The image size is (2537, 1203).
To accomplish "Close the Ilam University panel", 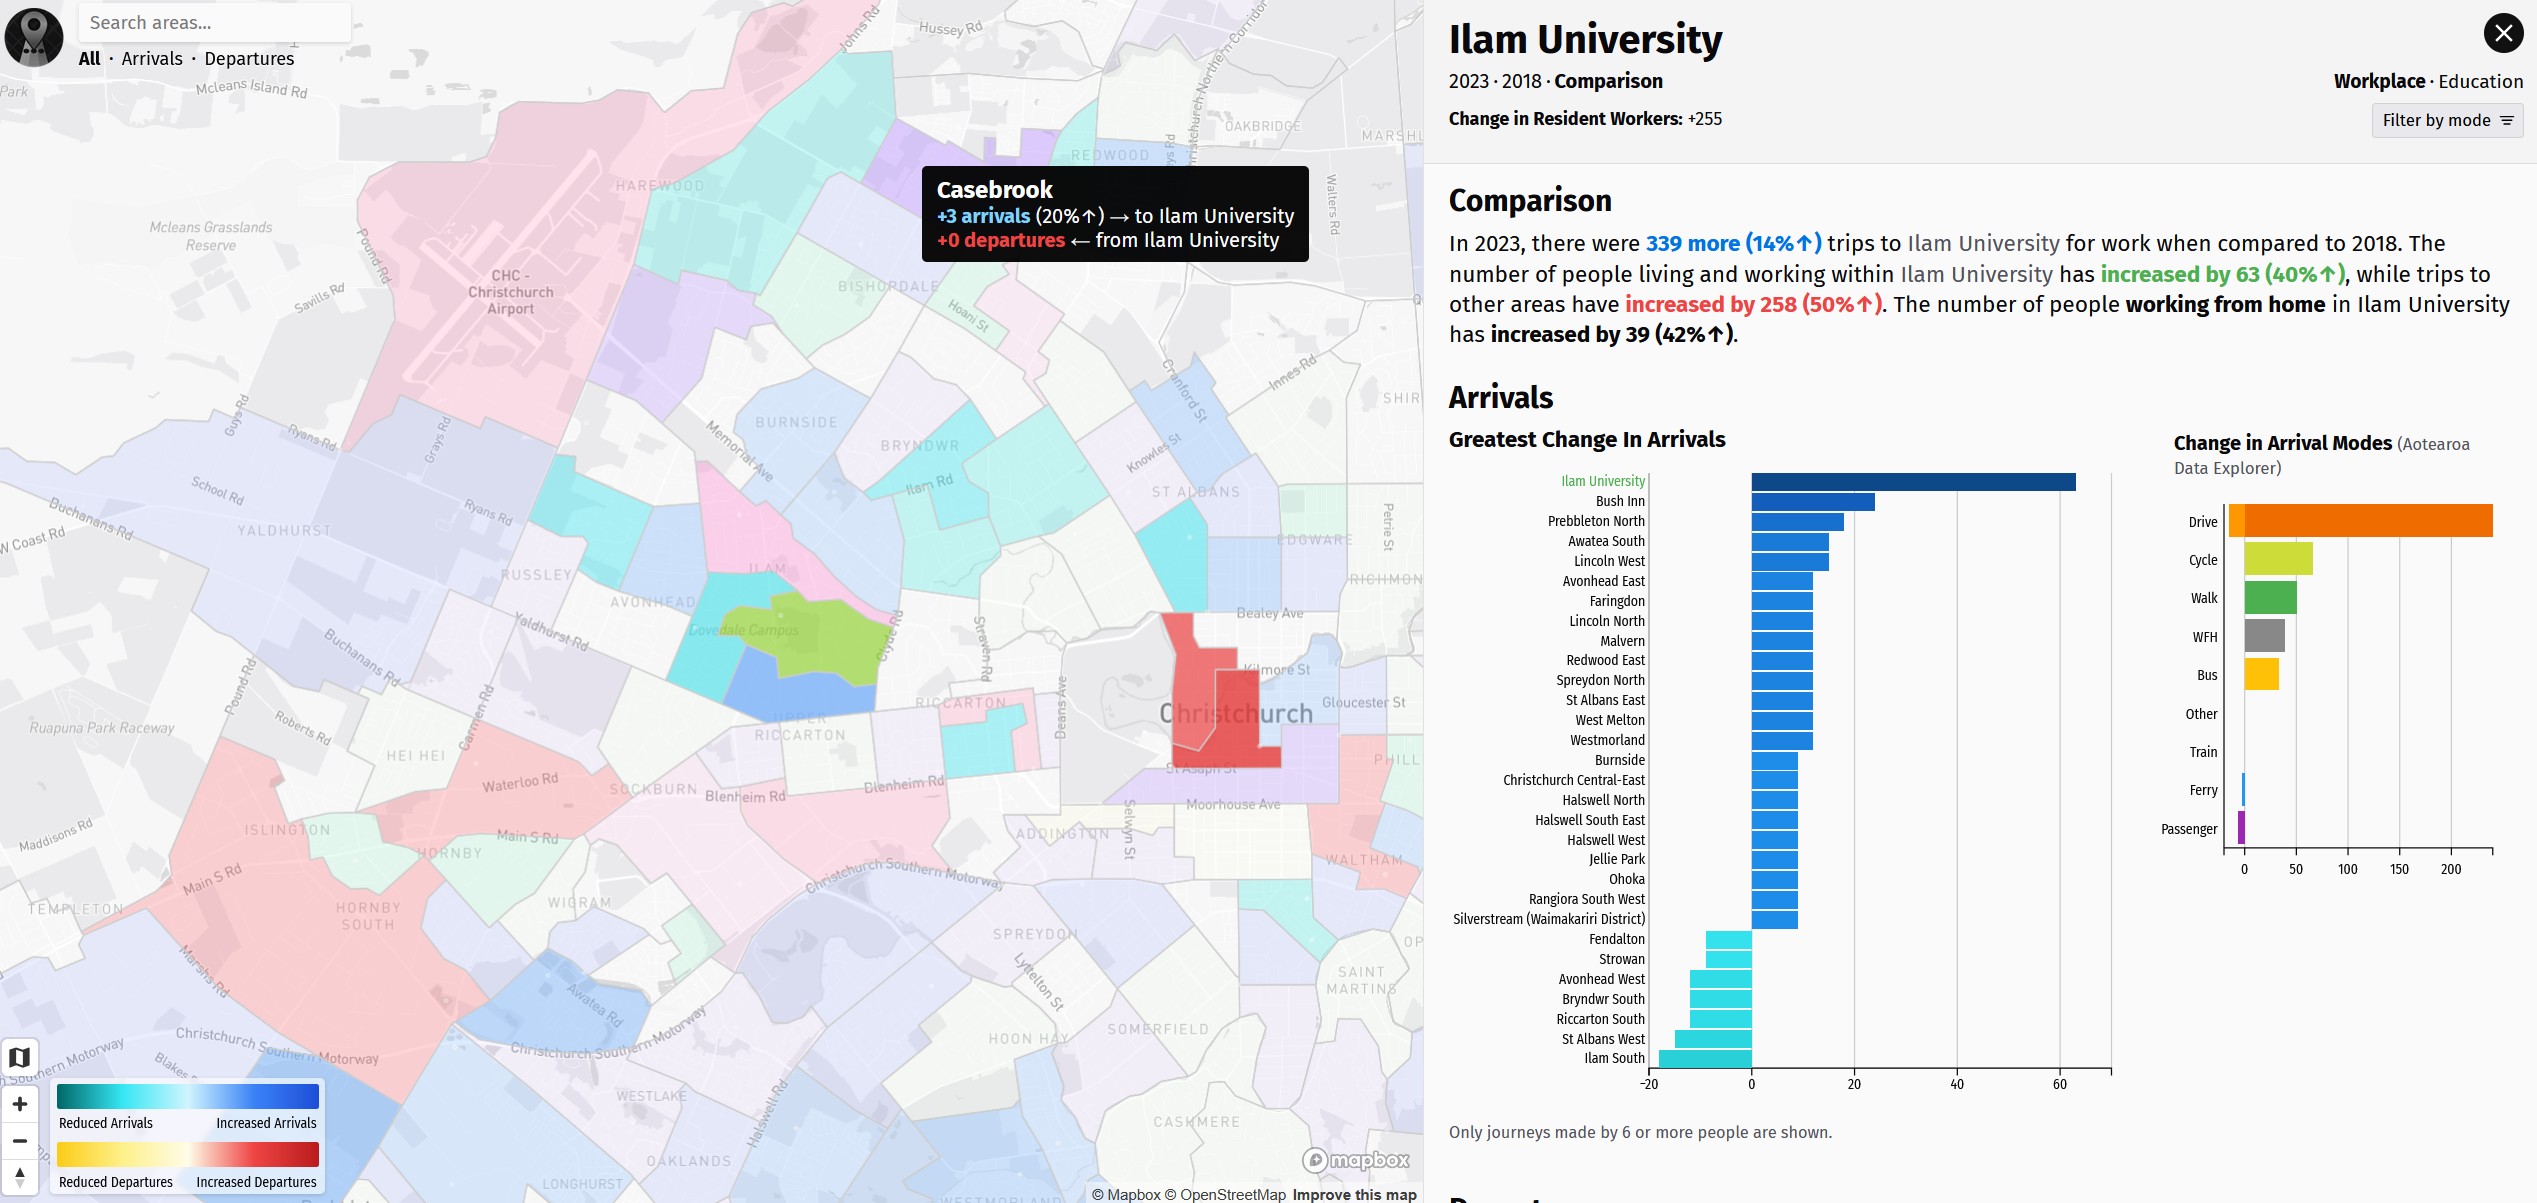I will (x=2502, y=34).
